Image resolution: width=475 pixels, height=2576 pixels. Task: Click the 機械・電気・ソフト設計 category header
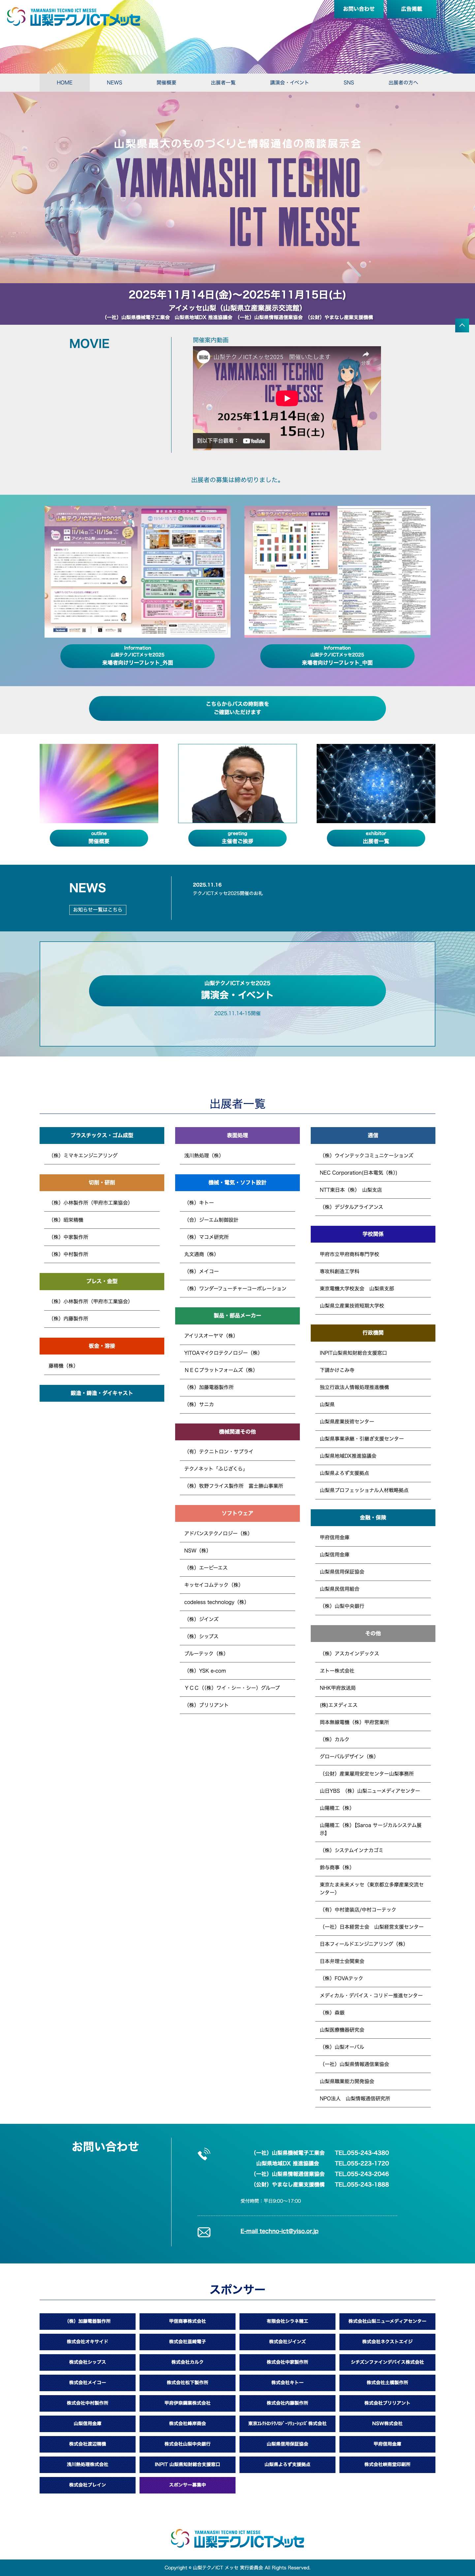click(237, 1182)
